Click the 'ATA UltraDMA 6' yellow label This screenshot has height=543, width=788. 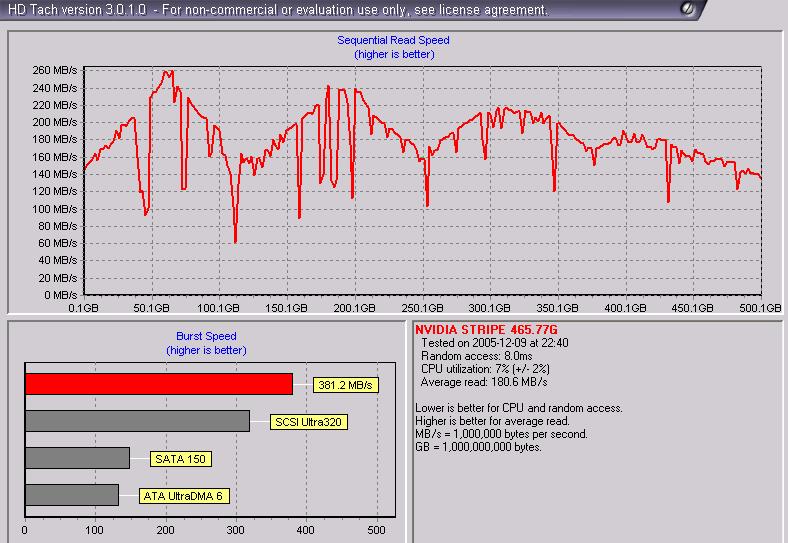point(183,496)
